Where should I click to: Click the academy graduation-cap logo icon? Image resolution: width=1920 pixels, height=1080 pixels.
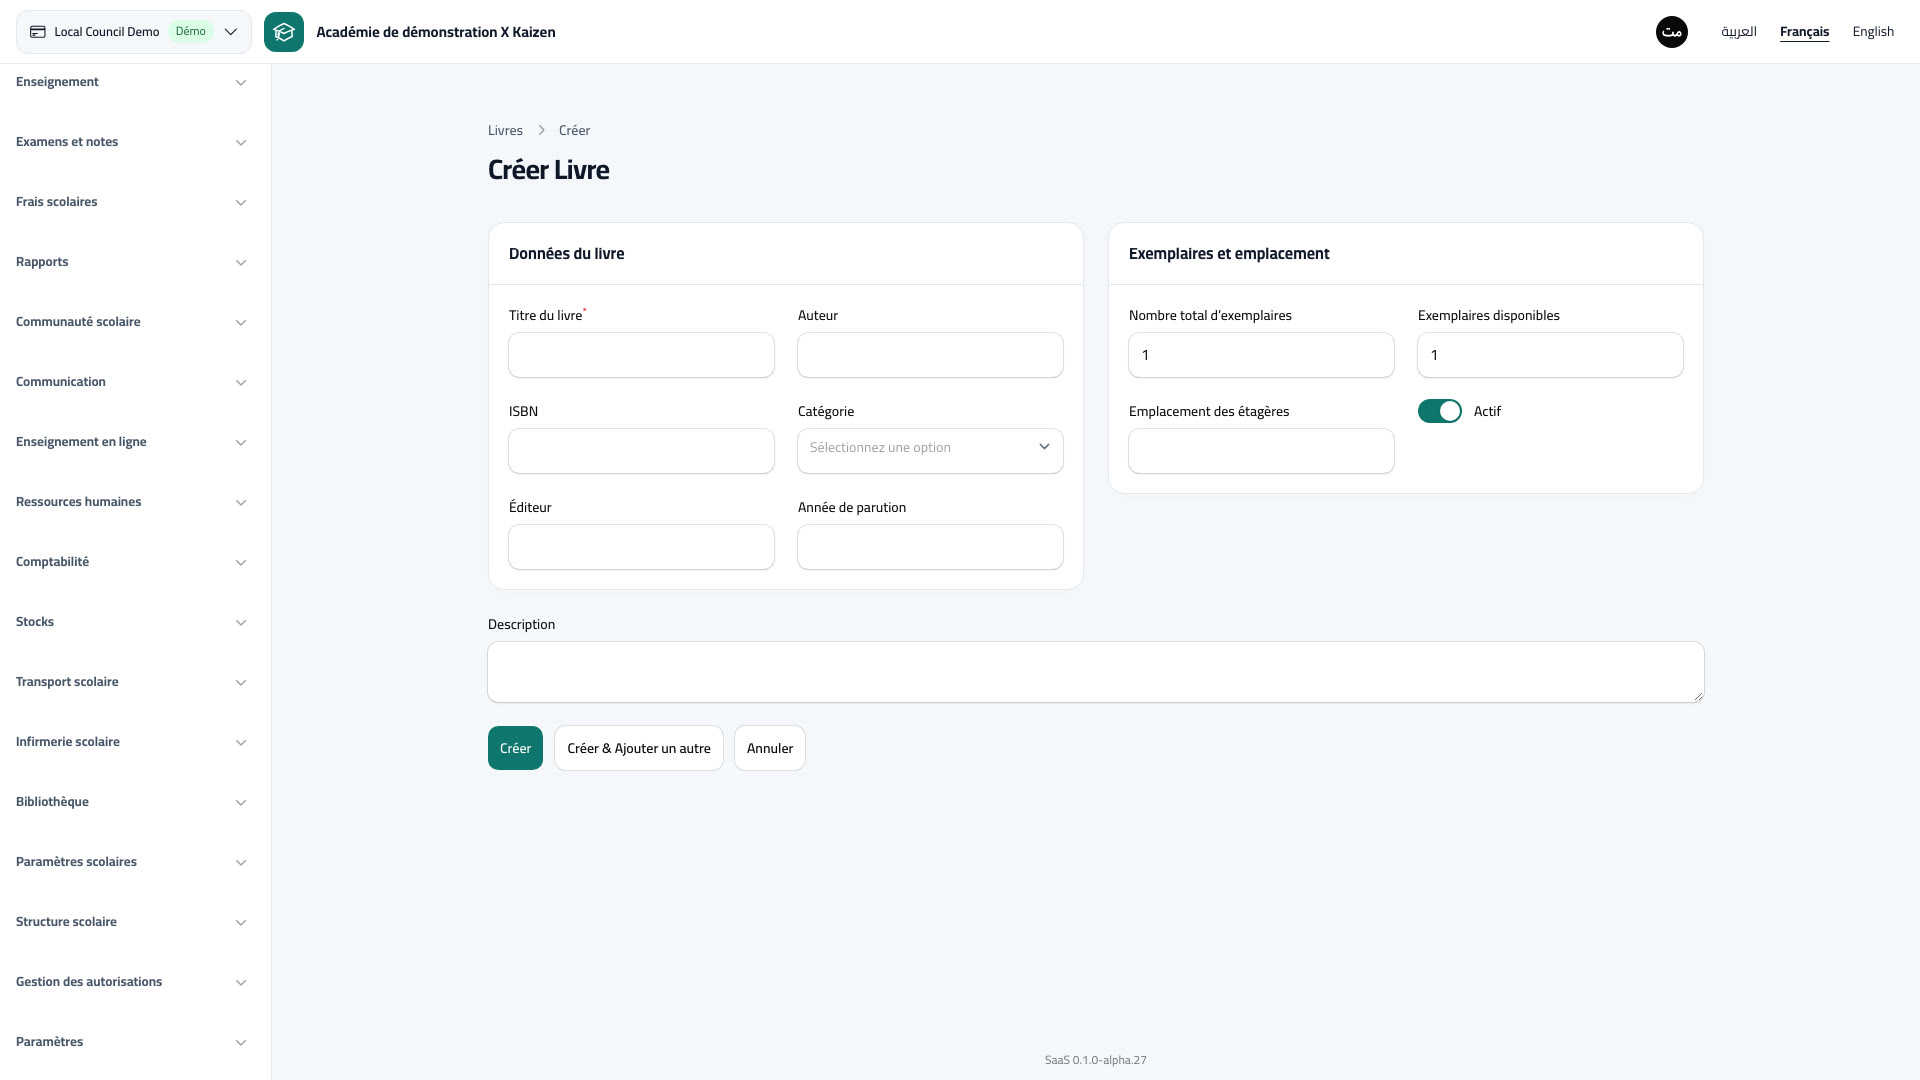coord(284,32)
